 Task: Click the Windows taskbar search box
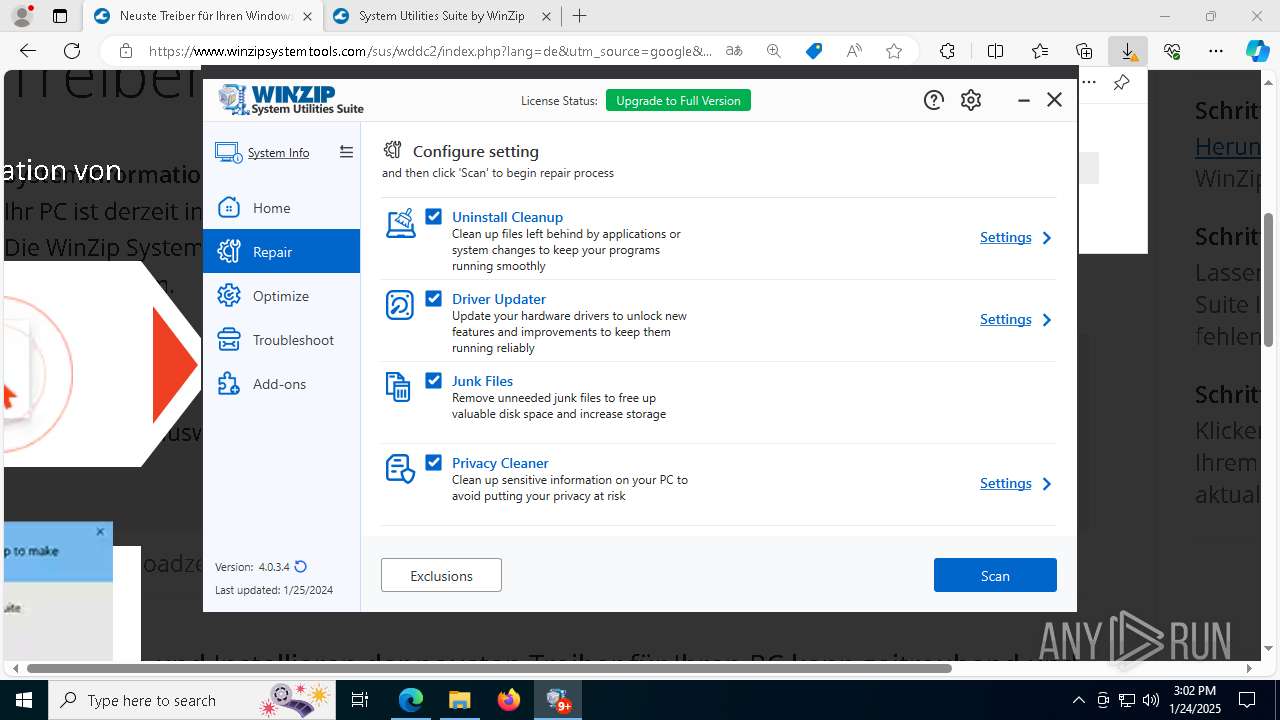click(x=191, y=700)
